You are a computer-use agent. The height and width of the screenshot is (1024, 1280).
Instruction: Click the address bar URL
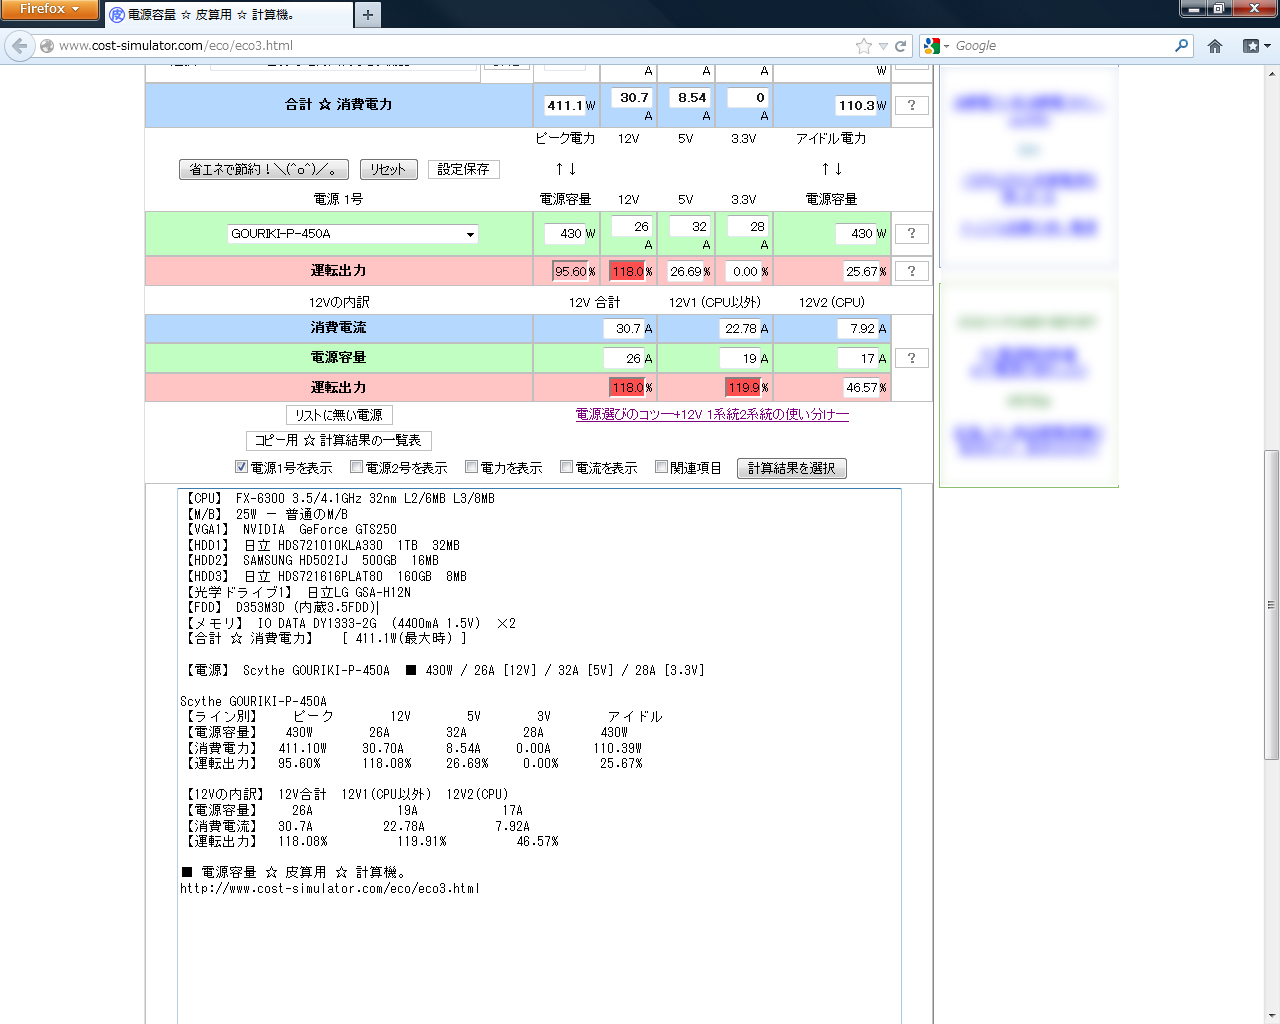tap(176, 46)
